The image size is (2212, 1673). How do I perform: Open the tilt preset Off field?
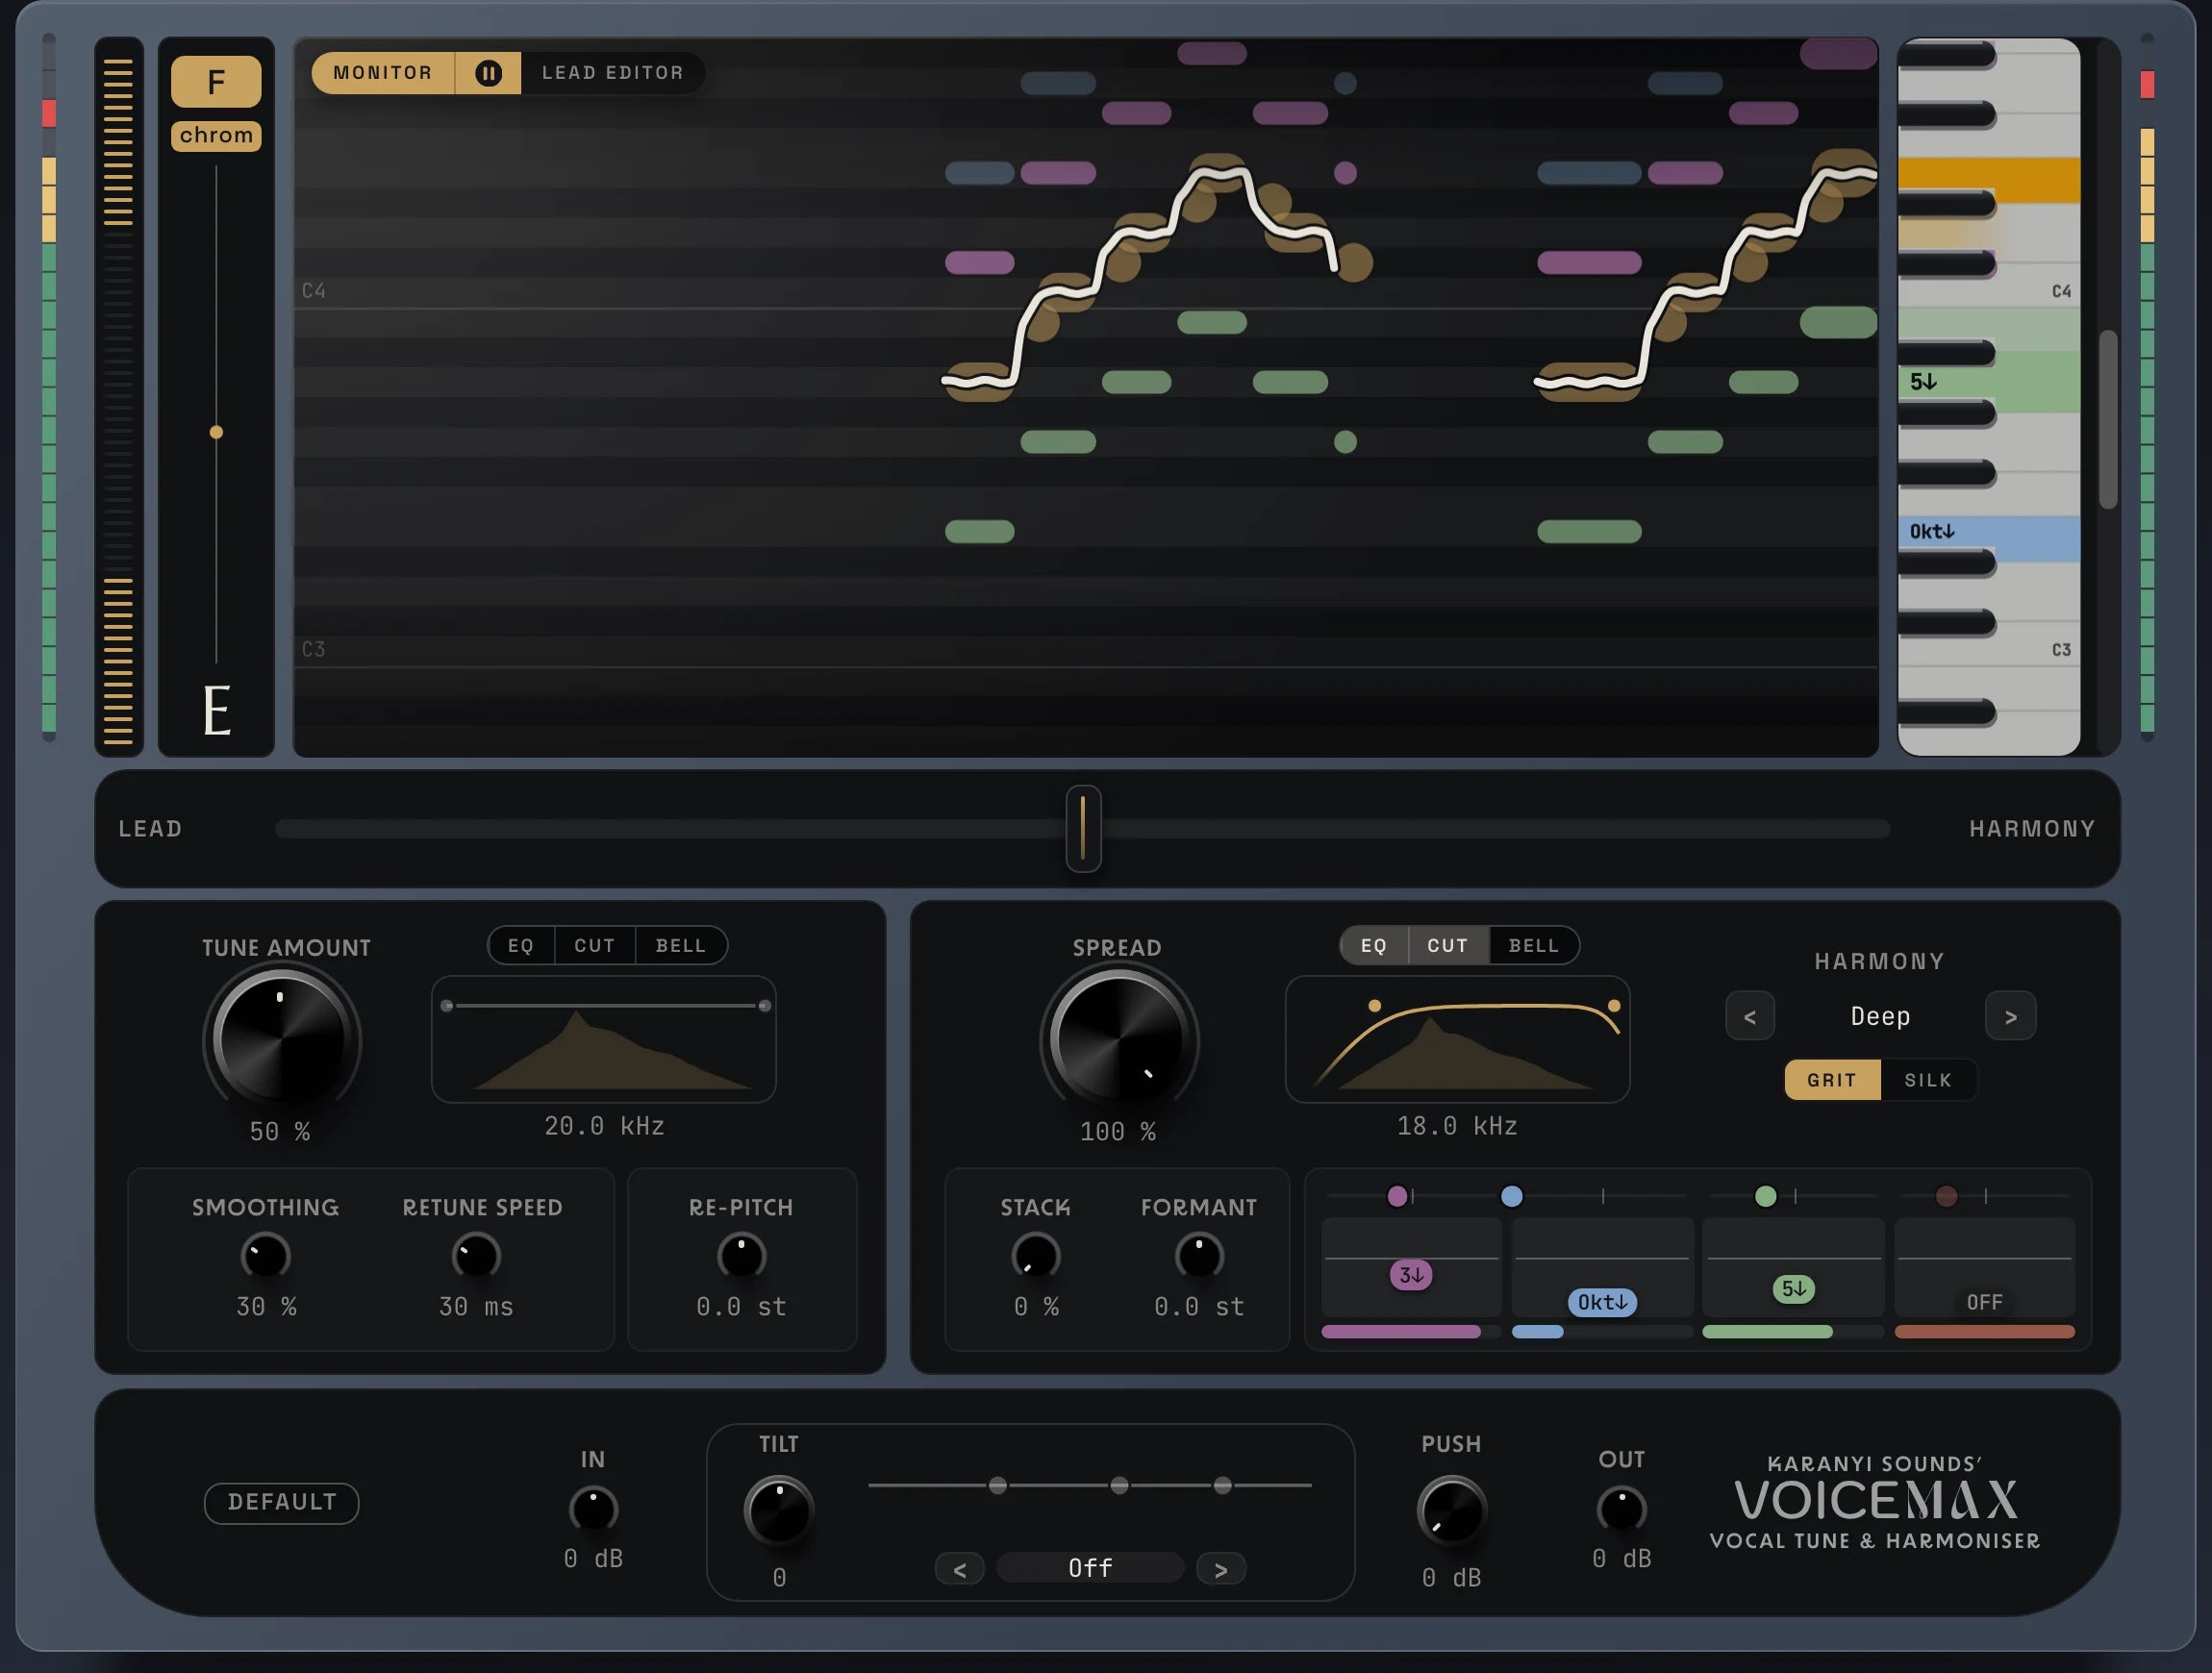1090,1568
